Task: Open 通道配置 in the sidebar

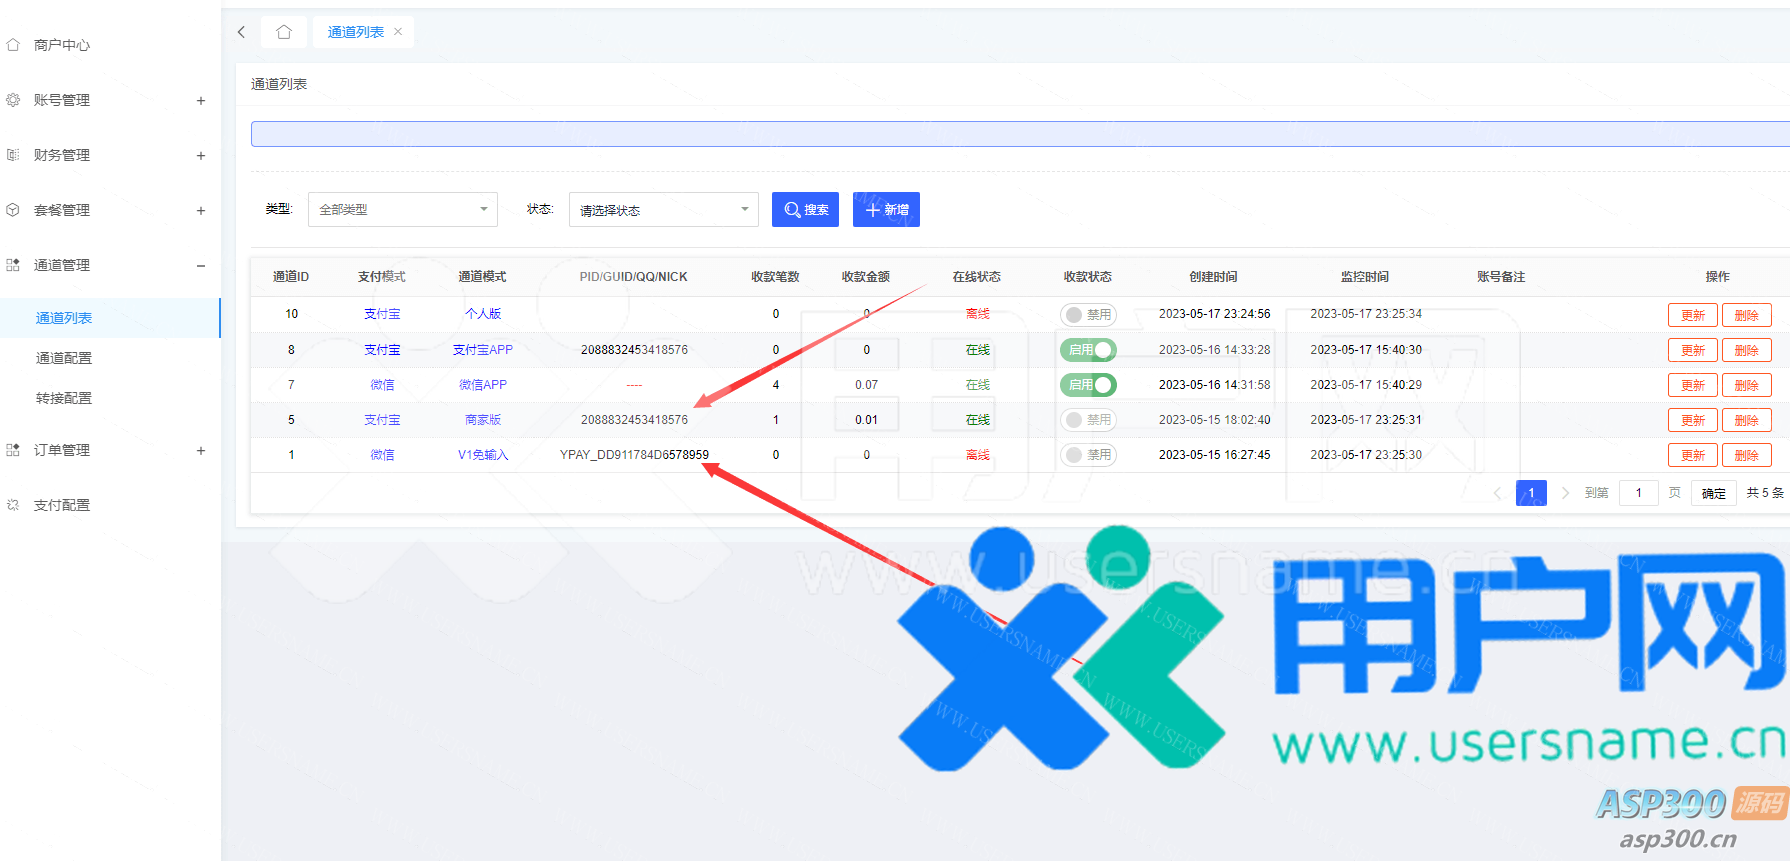Action: (x=64, y=358)
